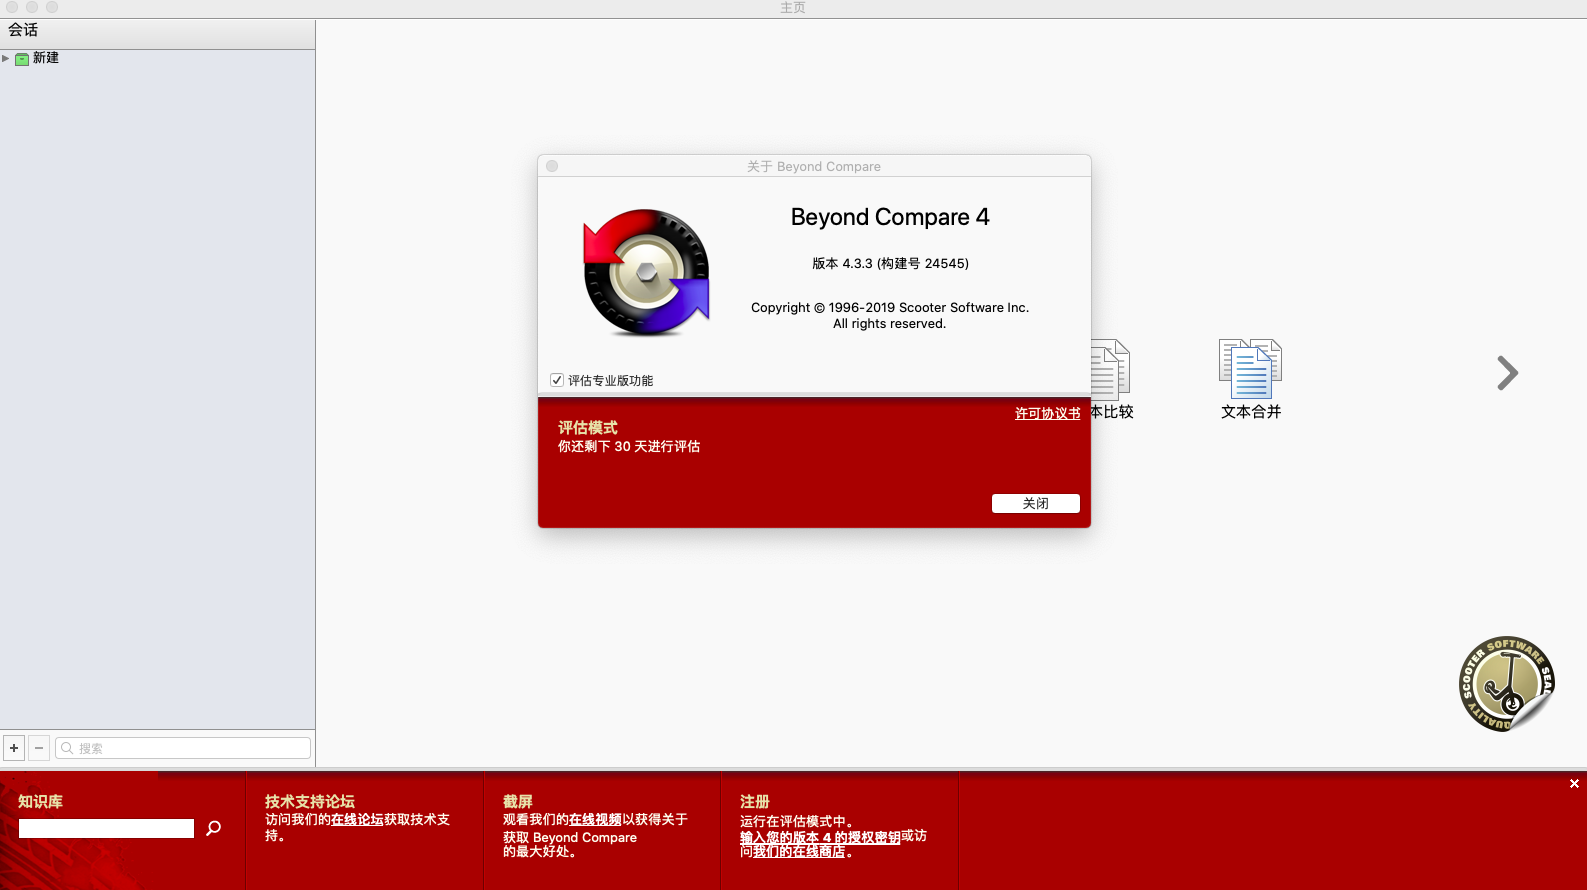Click the green 新建 folder icon in sessions
Screen dimensions: 1587x890
pyautogui.click(x=22, y=59)
